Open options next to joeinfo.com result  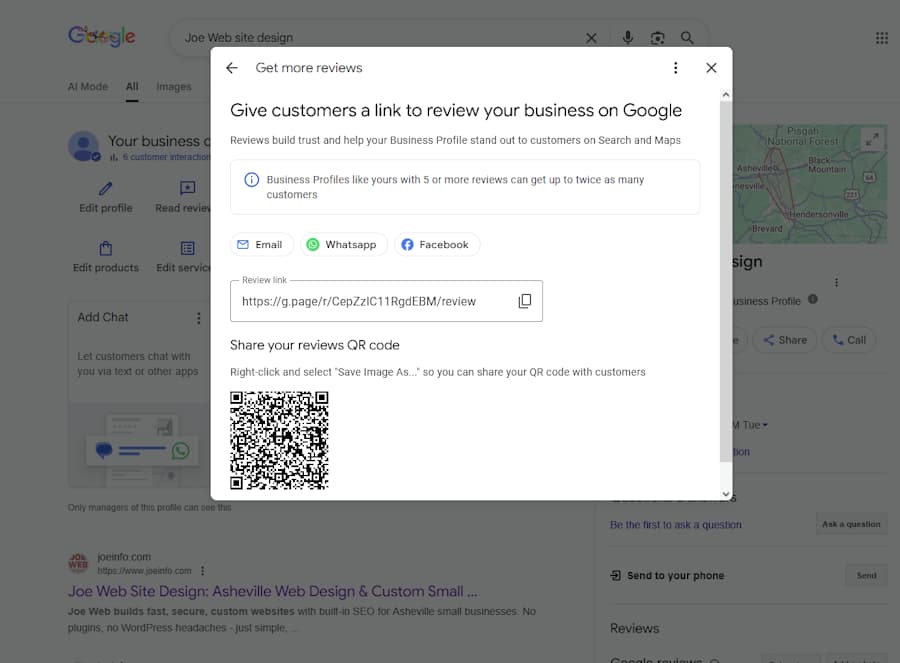(203, 571)
